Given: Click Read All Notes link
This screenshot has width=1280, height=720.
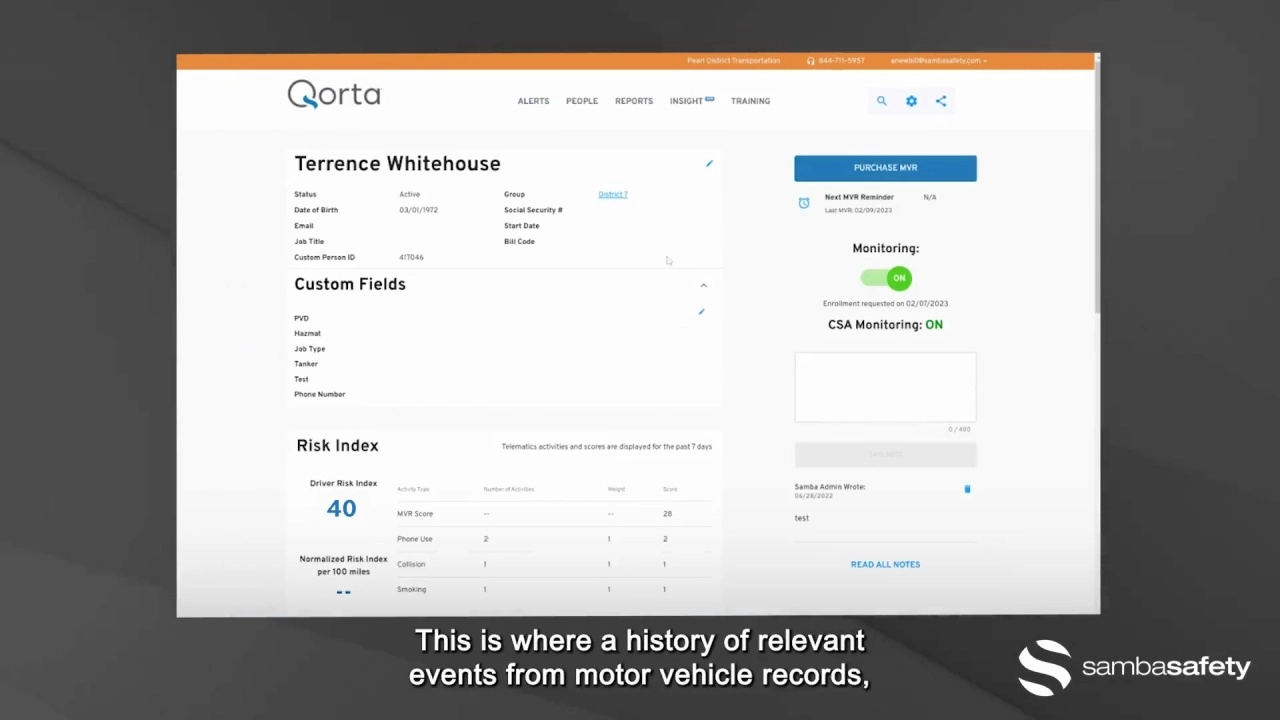Looking at the screenshot, I should [885, 565].
